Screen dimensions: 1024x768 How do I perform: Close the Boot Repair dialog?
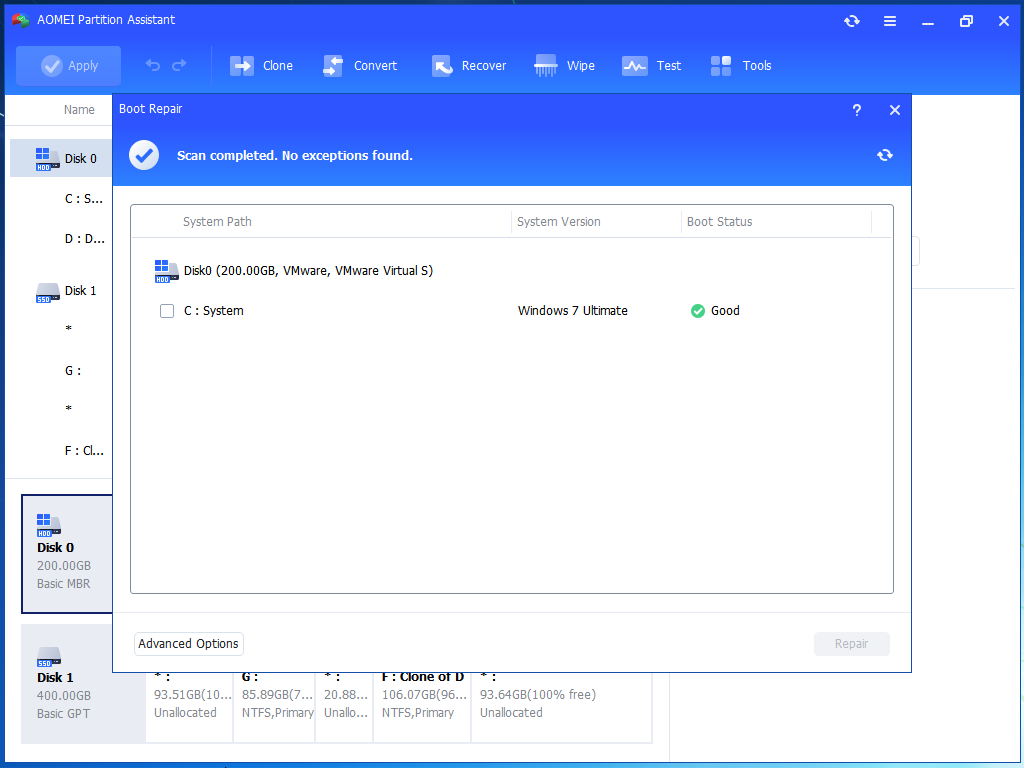tap(895, 110)
